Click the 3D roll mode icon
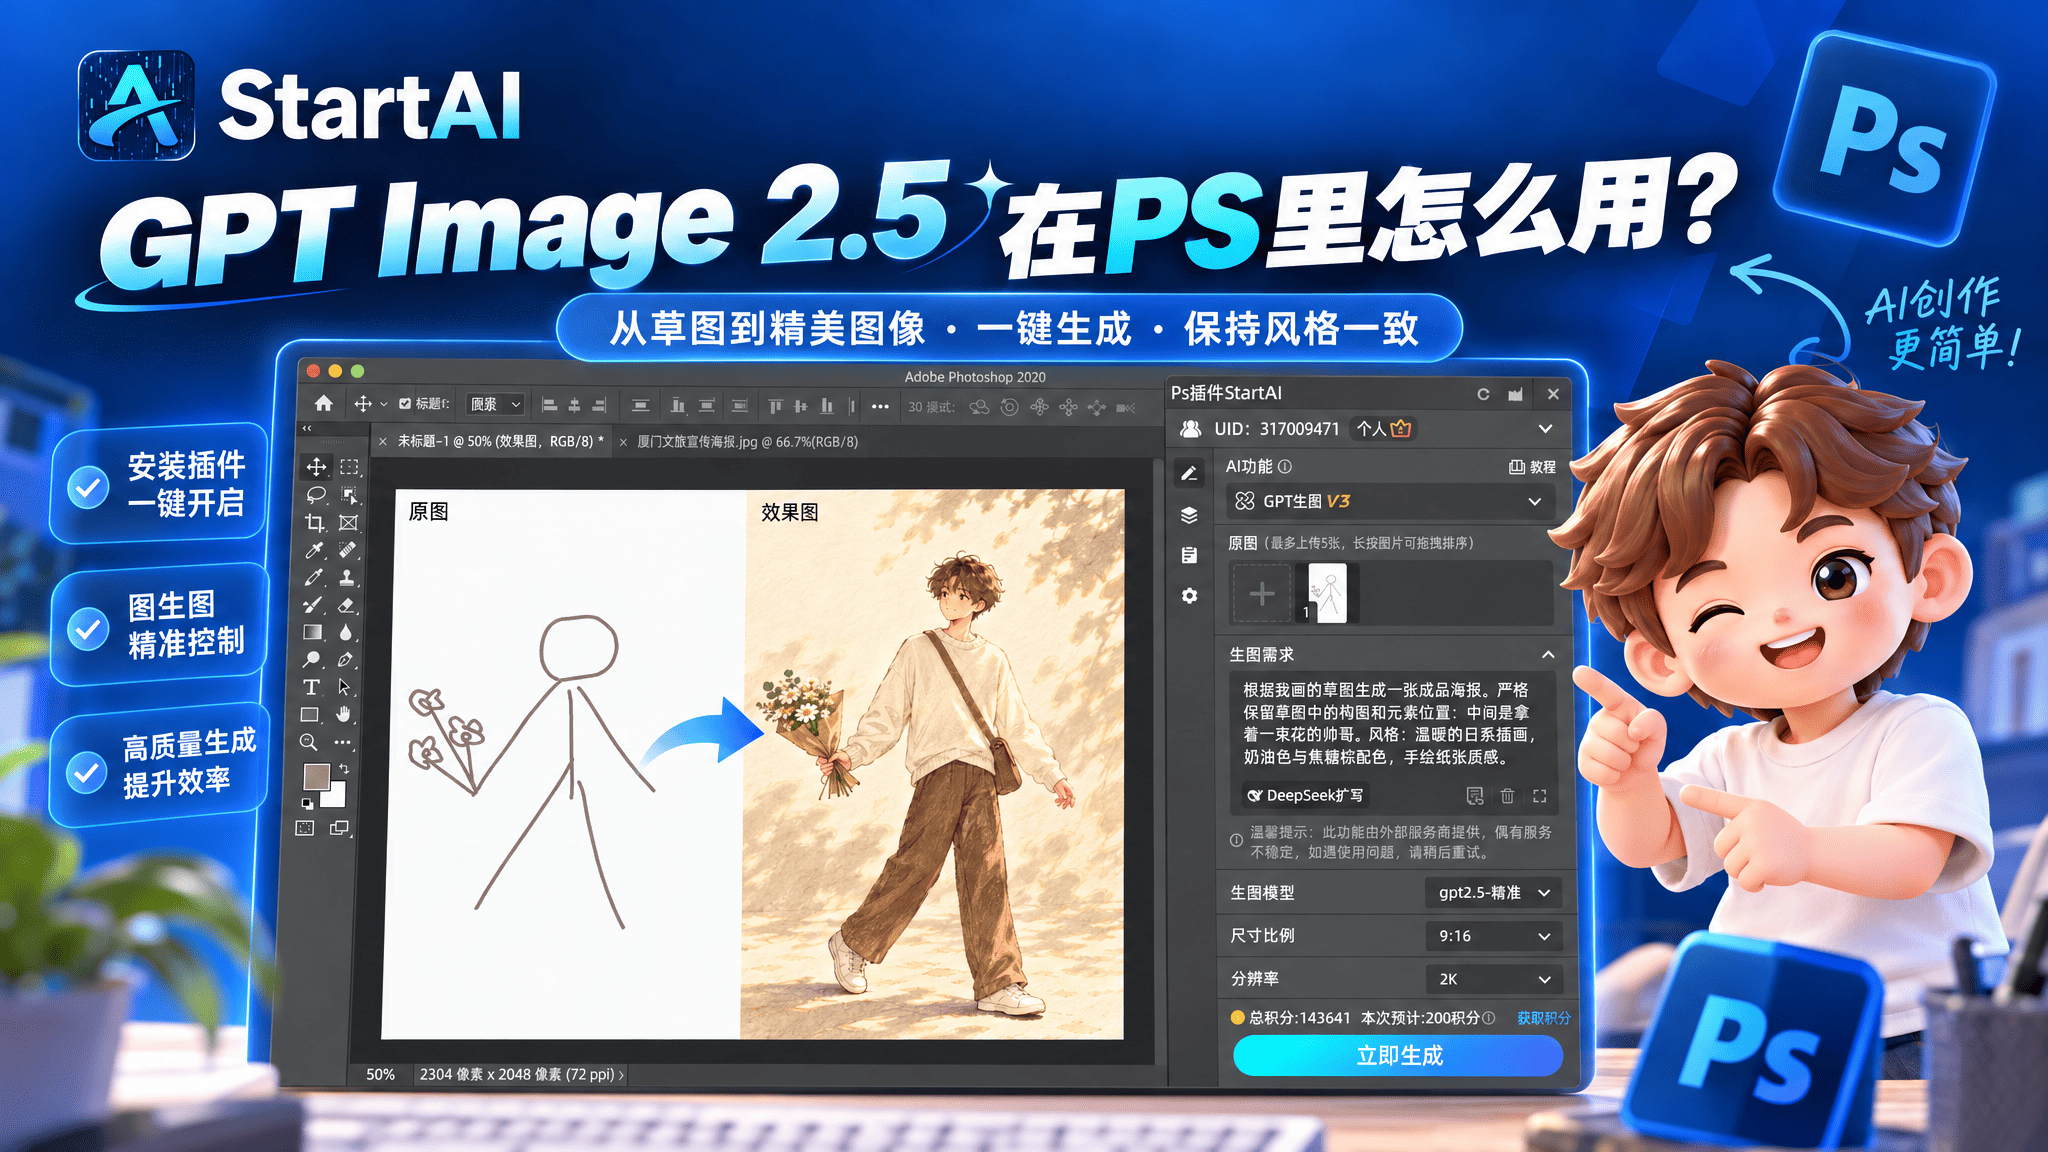This screenshot has height=1152, width=2048. point(1009,407)
